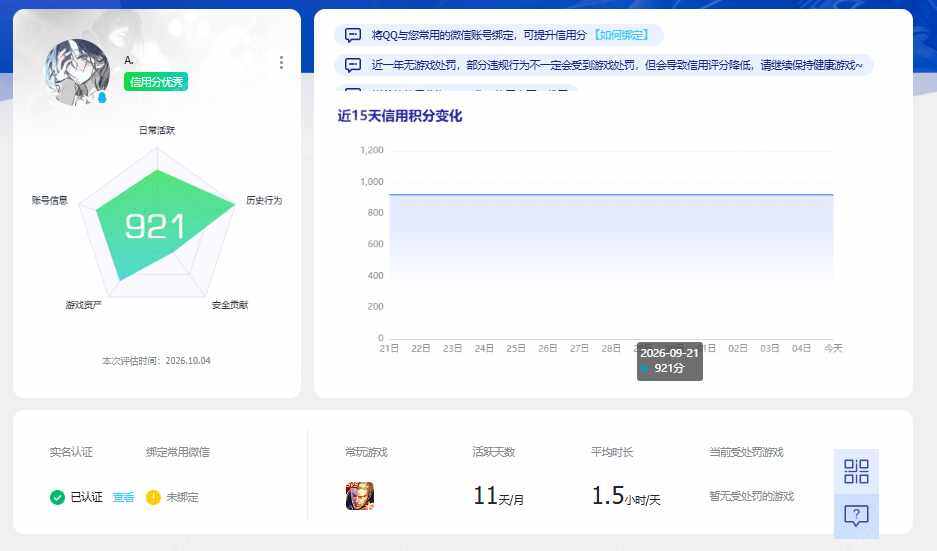937x551 pixels.
Task: Click the 游戏资产 radar axis label
Action: coord(84,305)
